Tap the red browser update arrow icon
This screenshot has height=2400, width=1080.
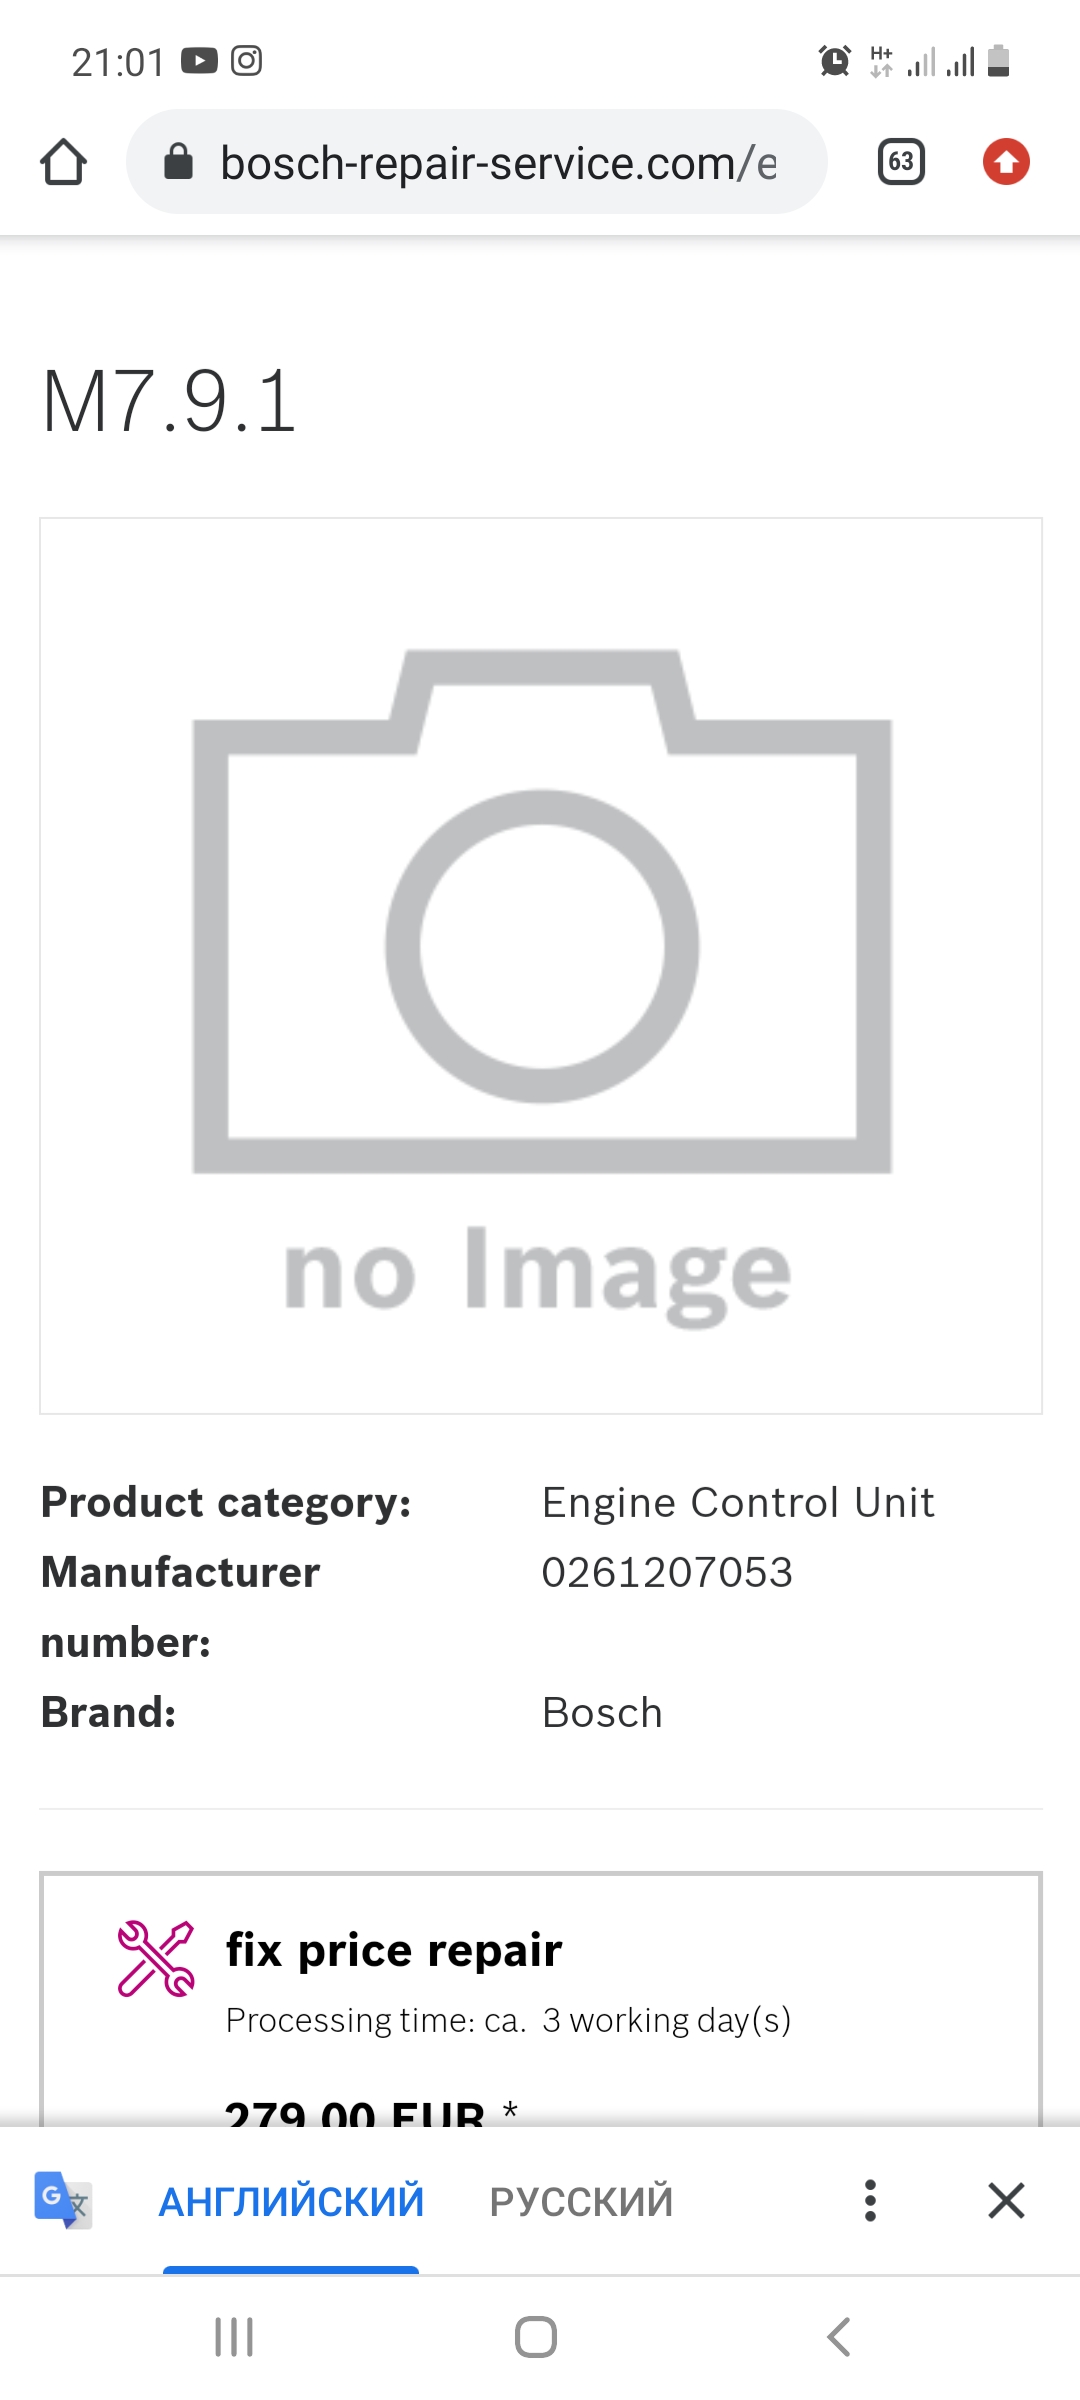[1006, 162]
